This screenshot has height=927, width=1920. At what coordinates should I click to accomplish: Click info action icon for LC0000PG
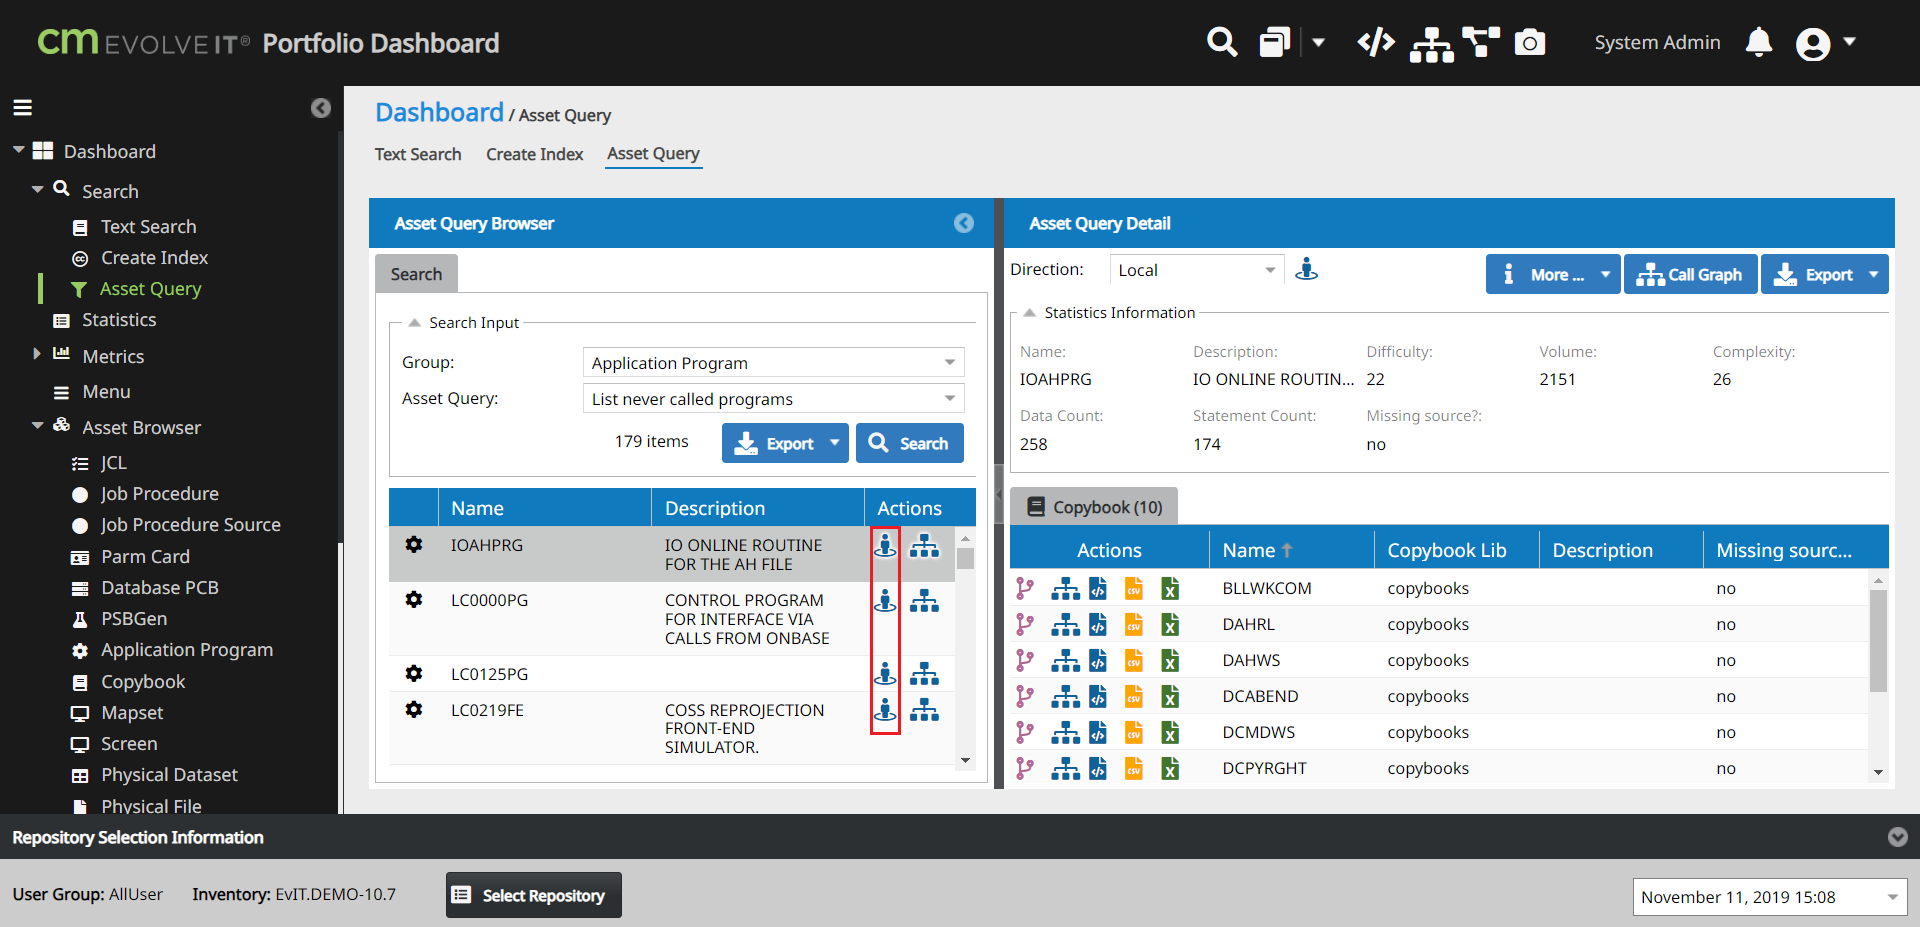(x=885, y=600)
